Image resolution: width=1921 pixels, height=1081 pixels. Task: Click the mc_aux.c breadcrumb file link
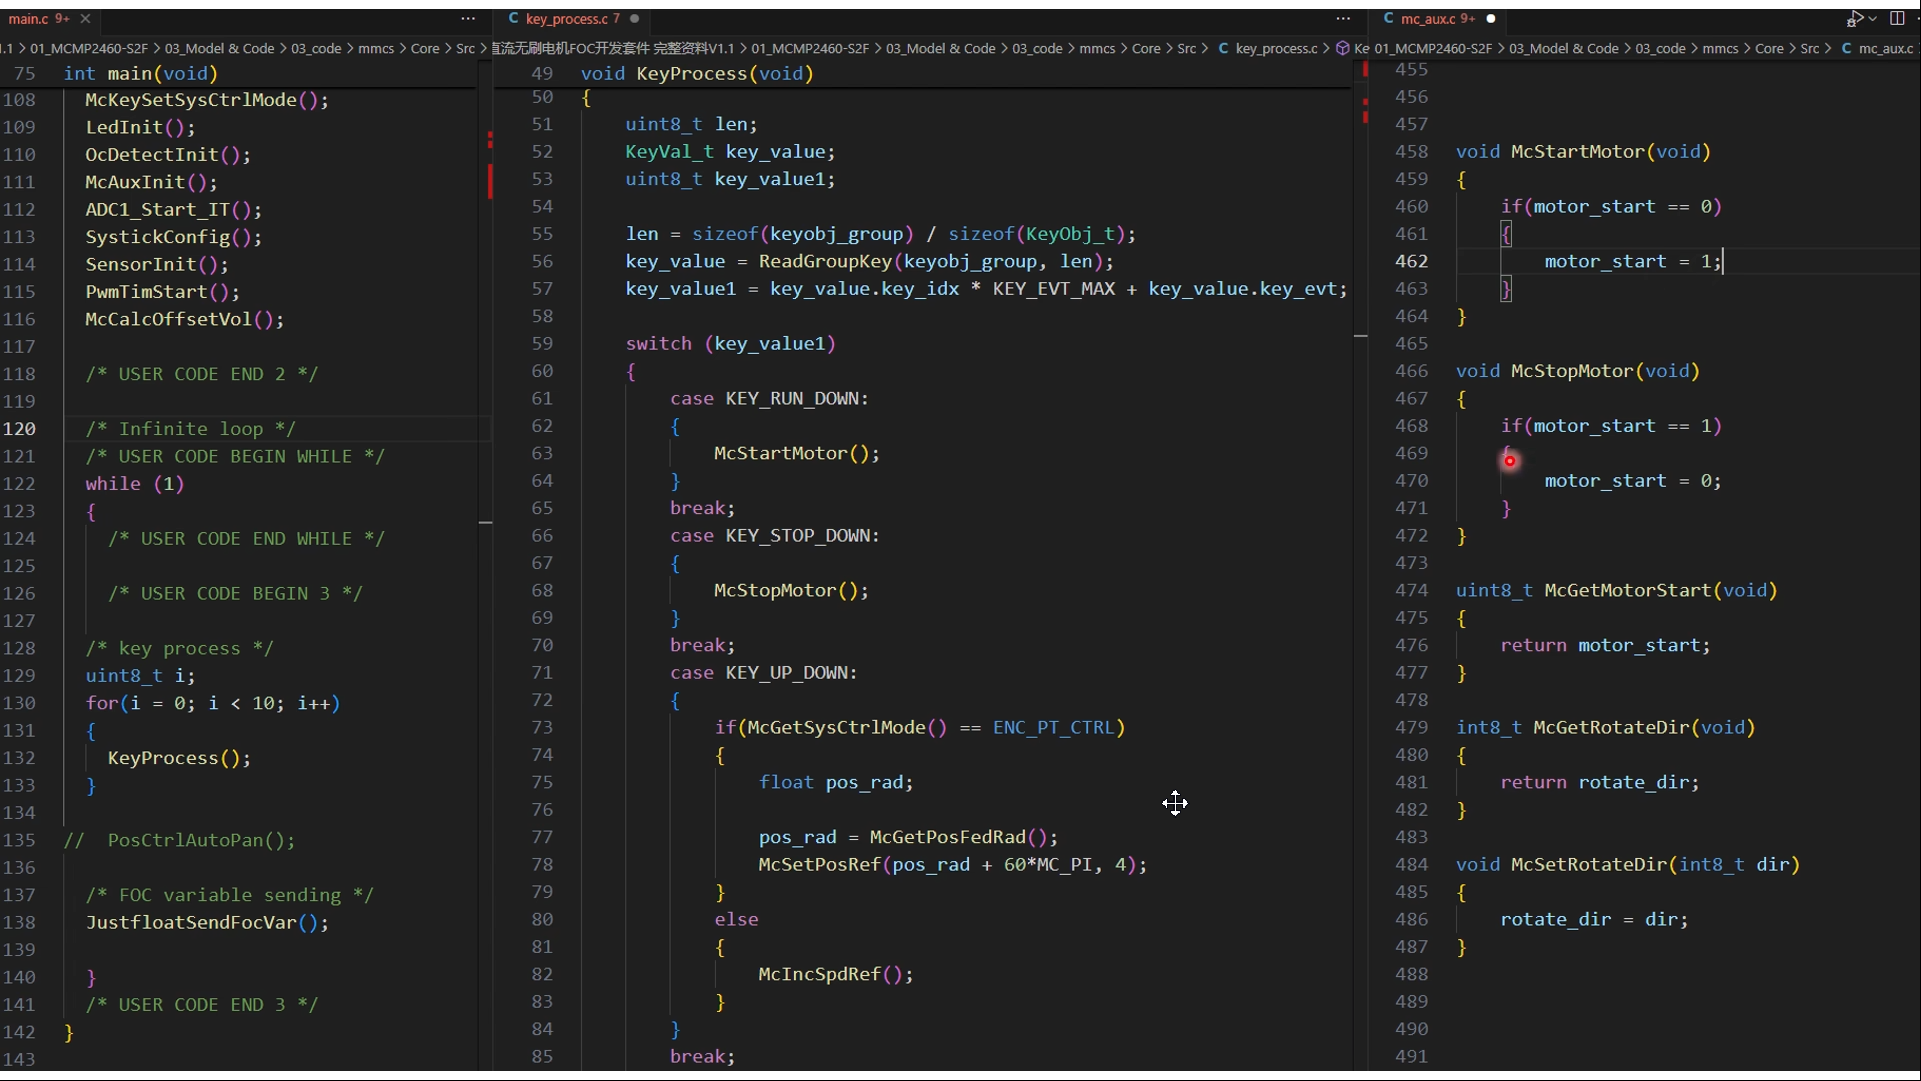1884,48
